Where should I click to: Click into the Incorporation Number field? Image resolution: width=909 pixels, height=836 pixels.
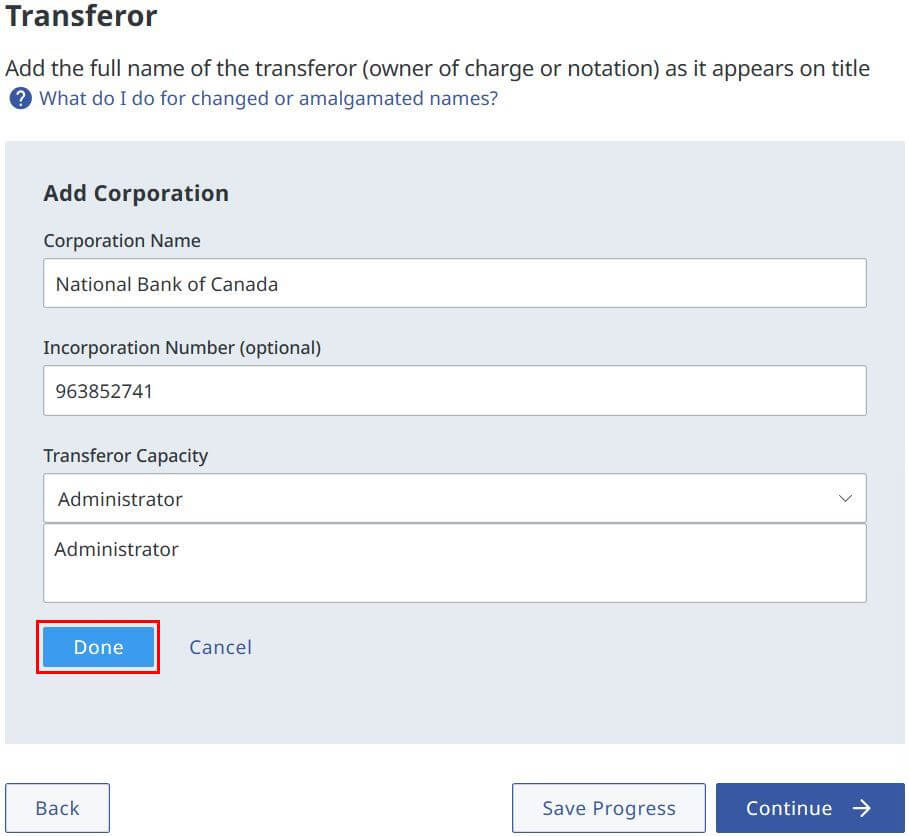tap(454, 391)
